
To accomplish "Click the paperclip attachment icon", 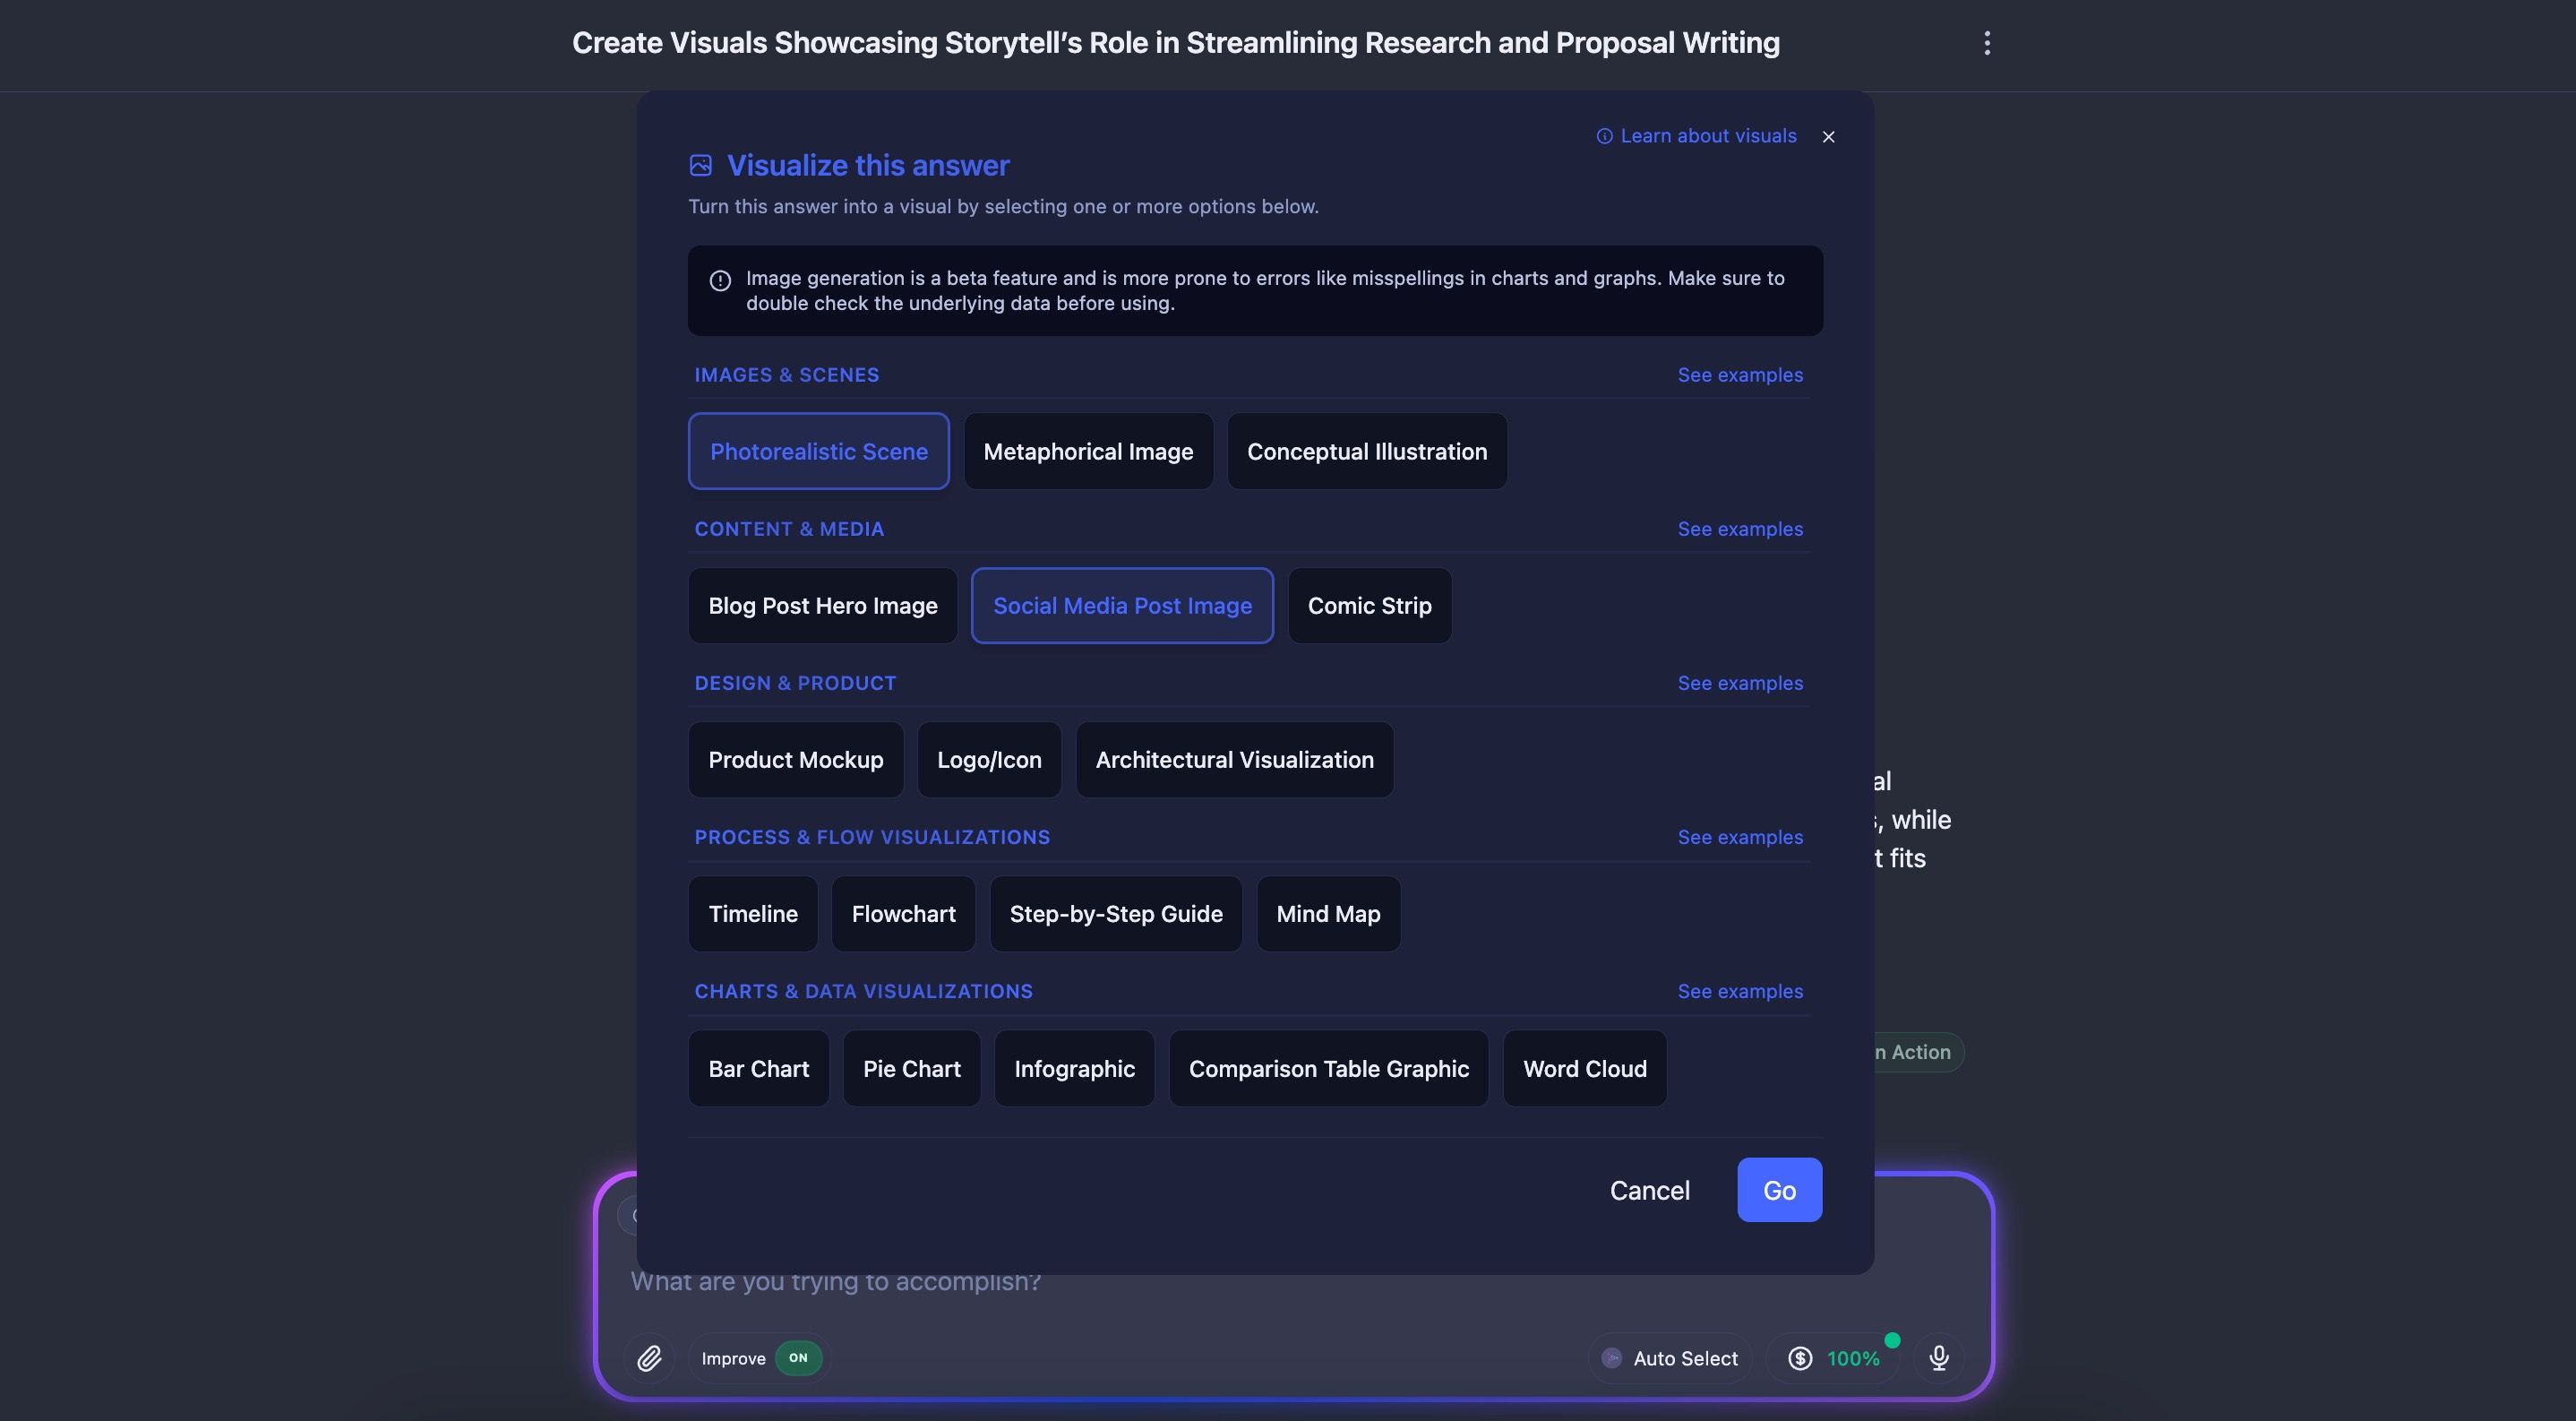I will (649, 1358).
